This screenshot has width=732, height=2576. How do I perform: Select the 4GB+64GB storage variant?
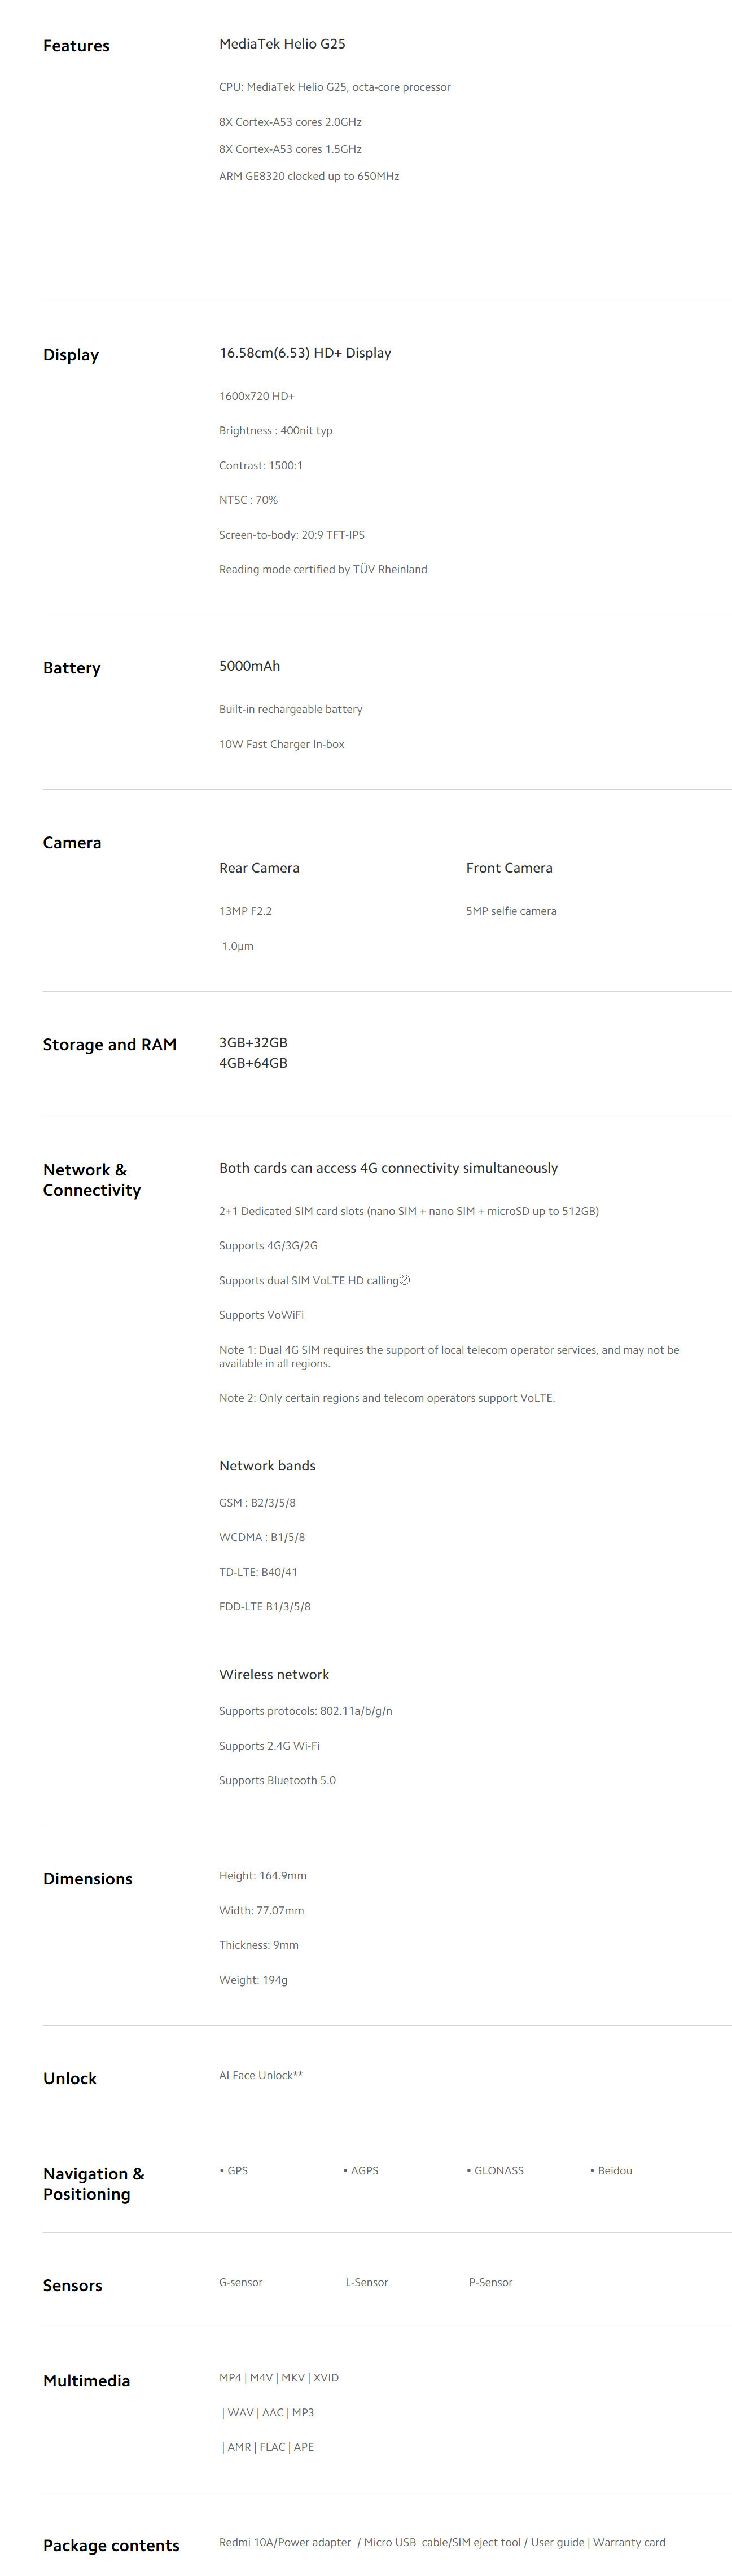tap(253, 1063)
